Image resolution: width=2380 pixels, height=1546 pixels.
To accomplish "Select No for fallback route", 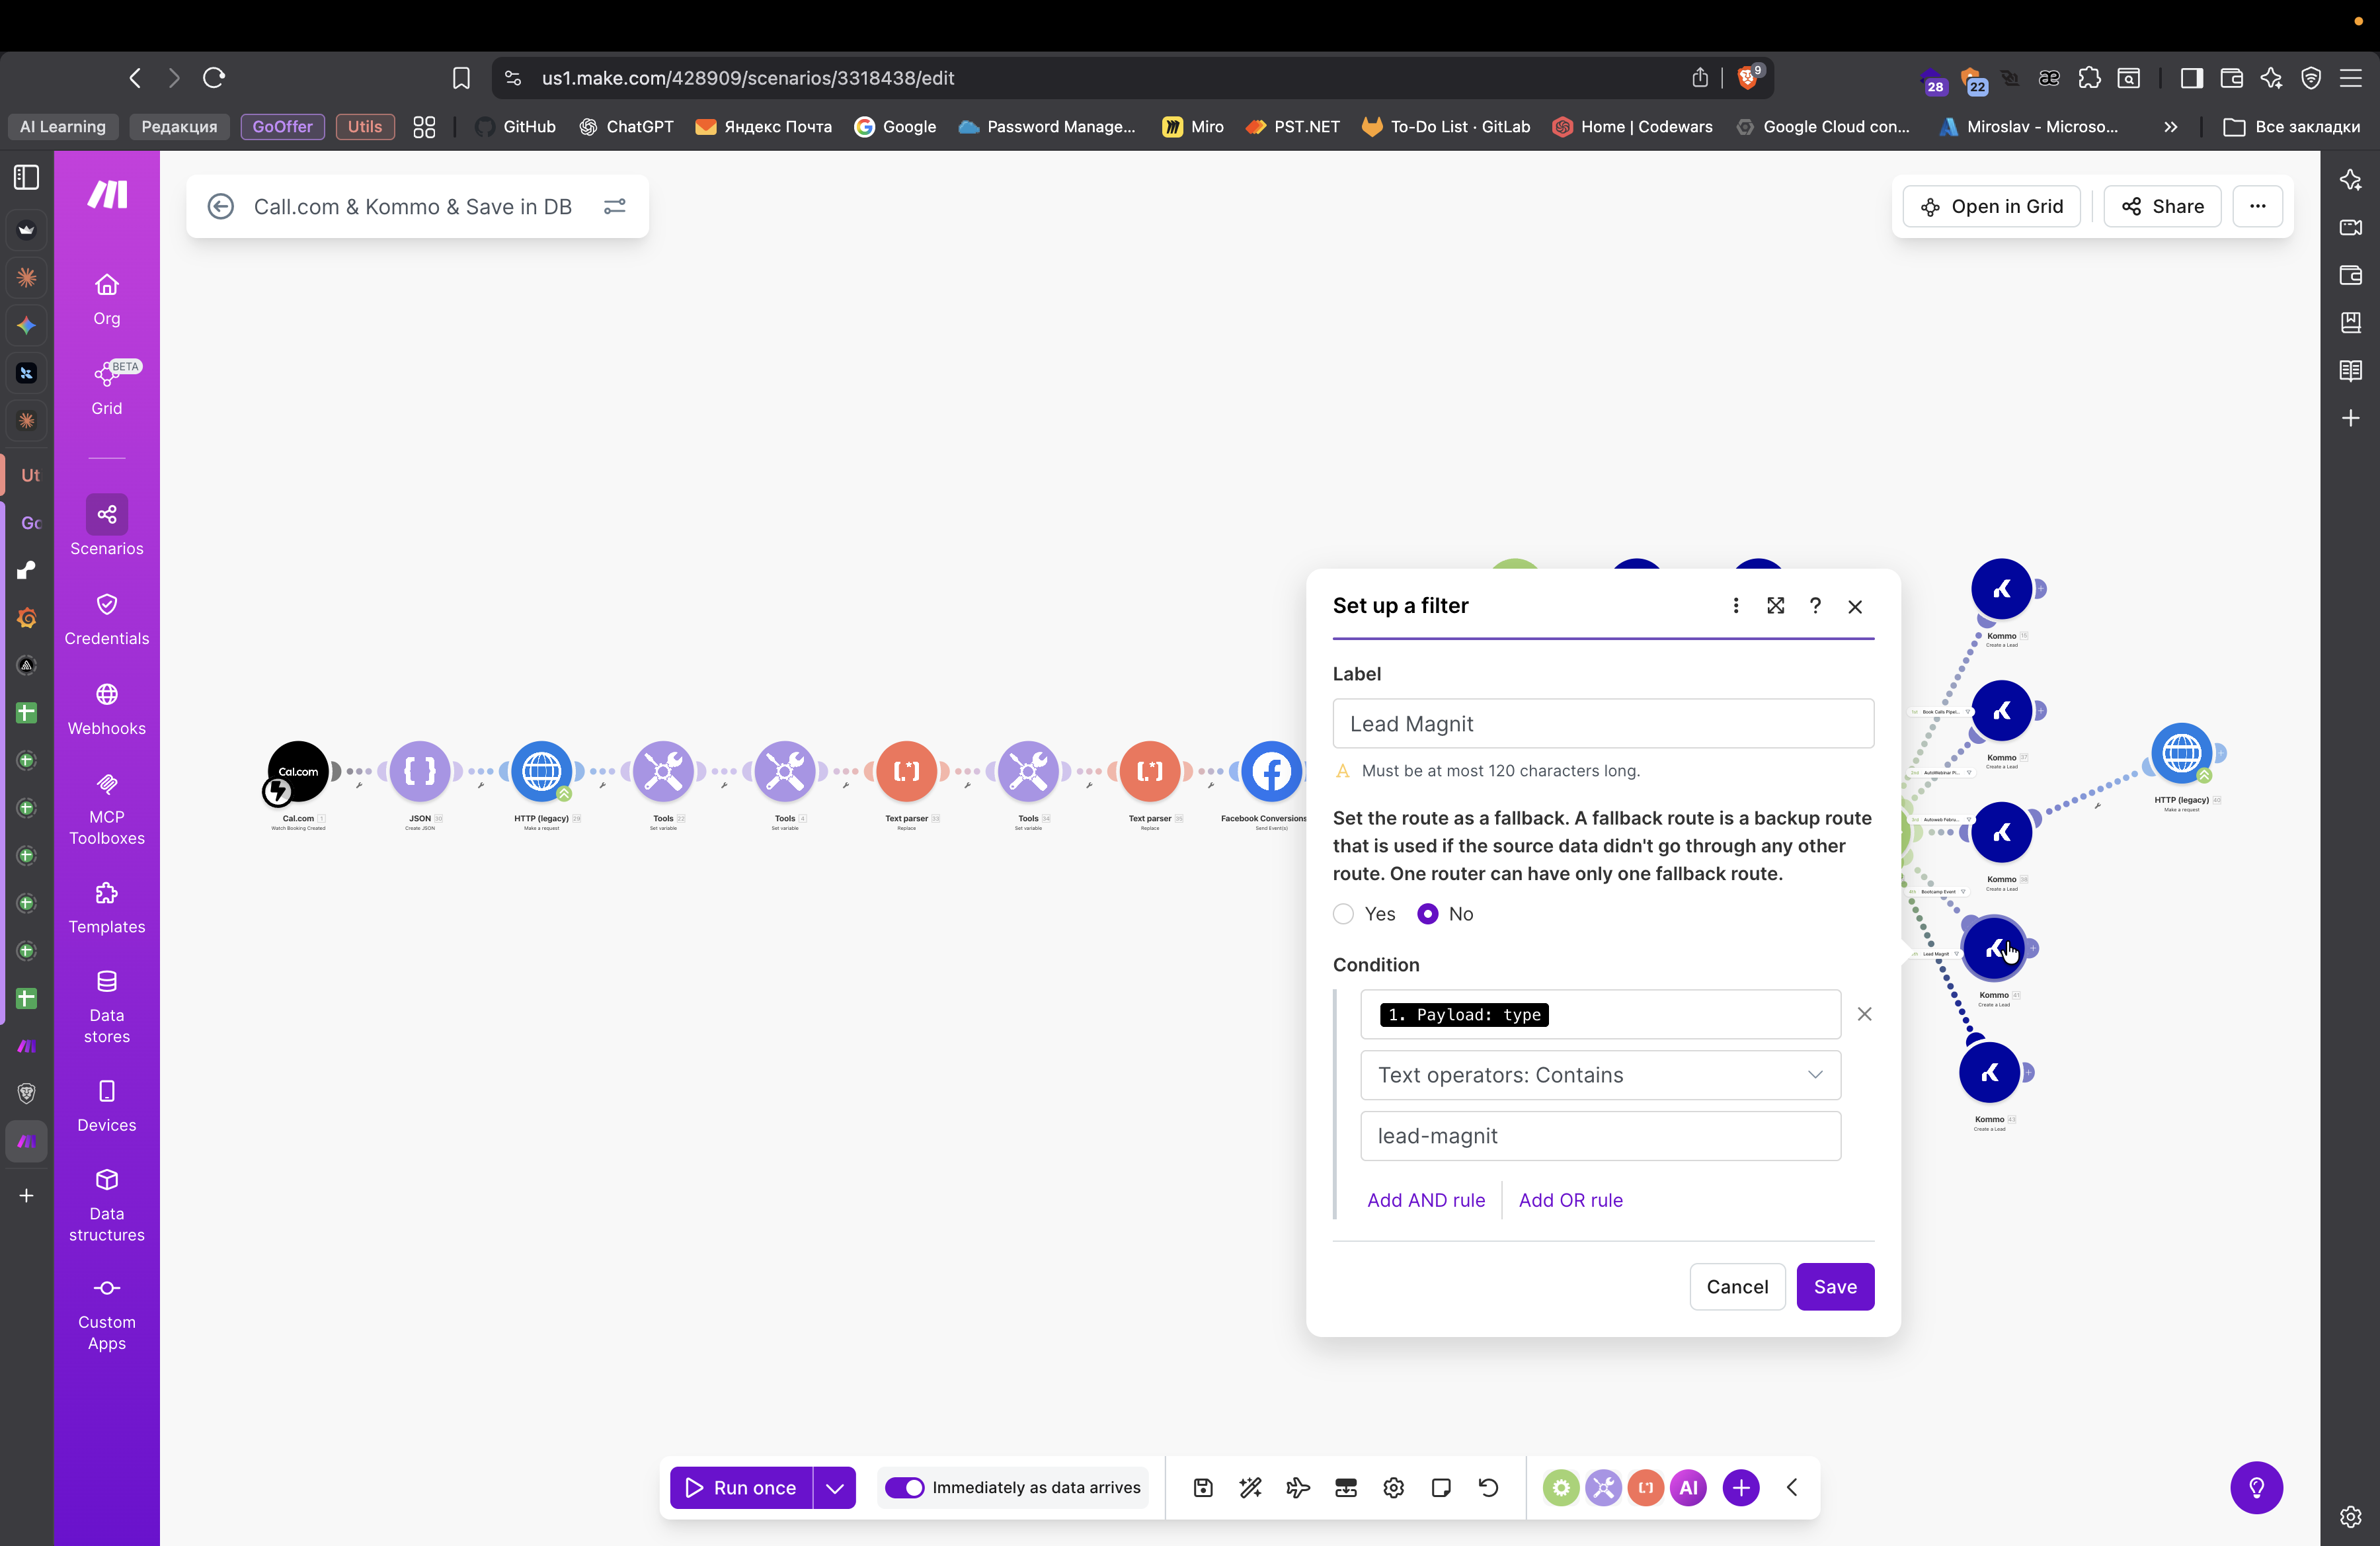I will tap(1428, 914).
